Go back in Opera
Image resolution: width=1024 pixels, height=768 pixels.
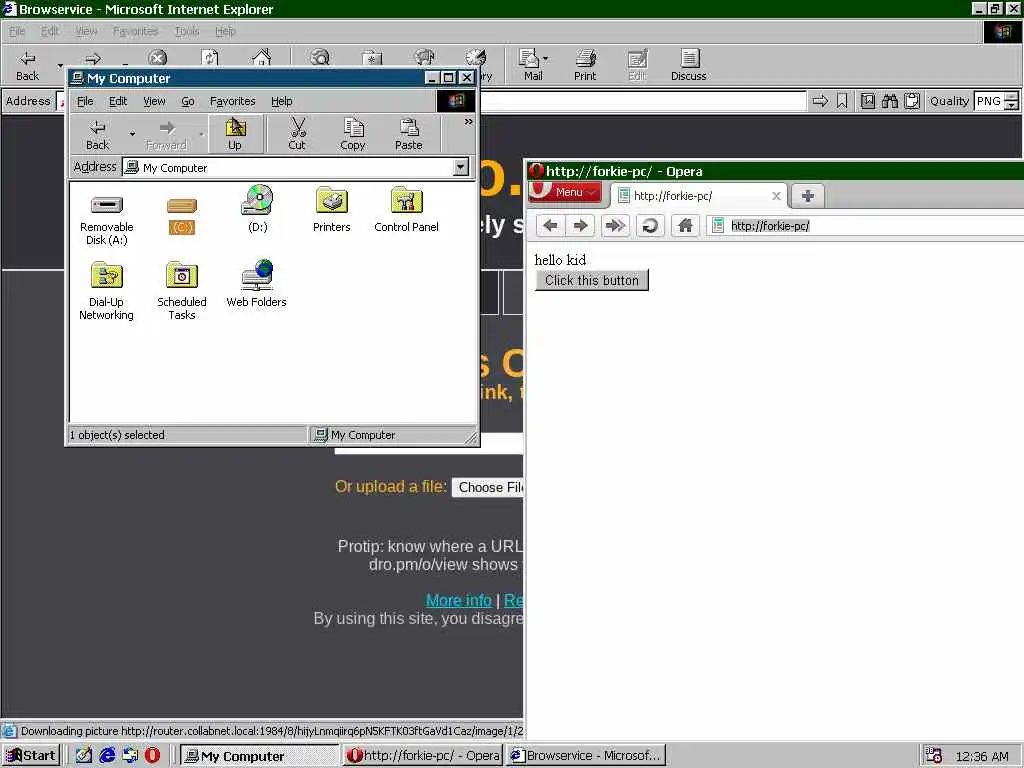click(x=550, y=226)
